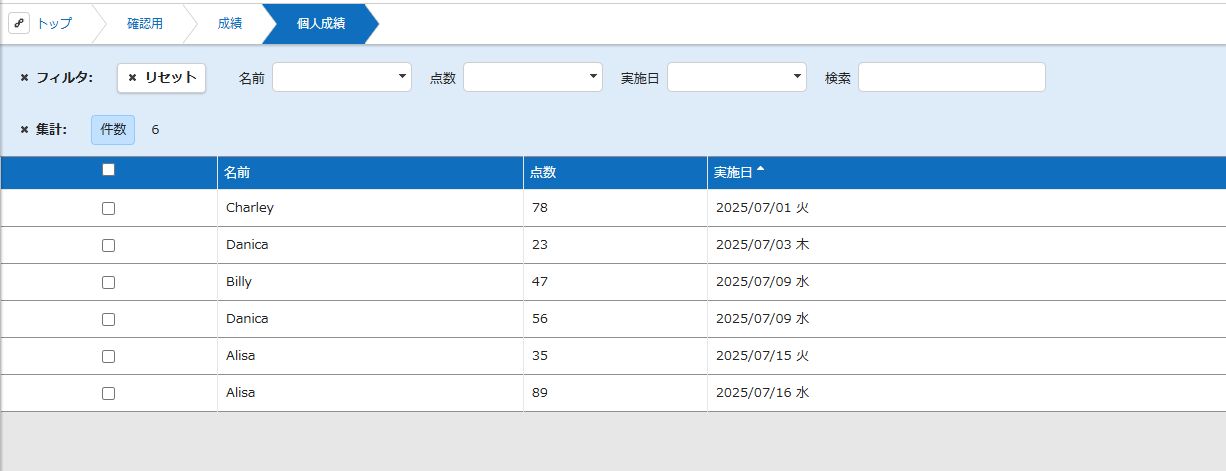Click the × icon beside 集計

coord(24,130)
